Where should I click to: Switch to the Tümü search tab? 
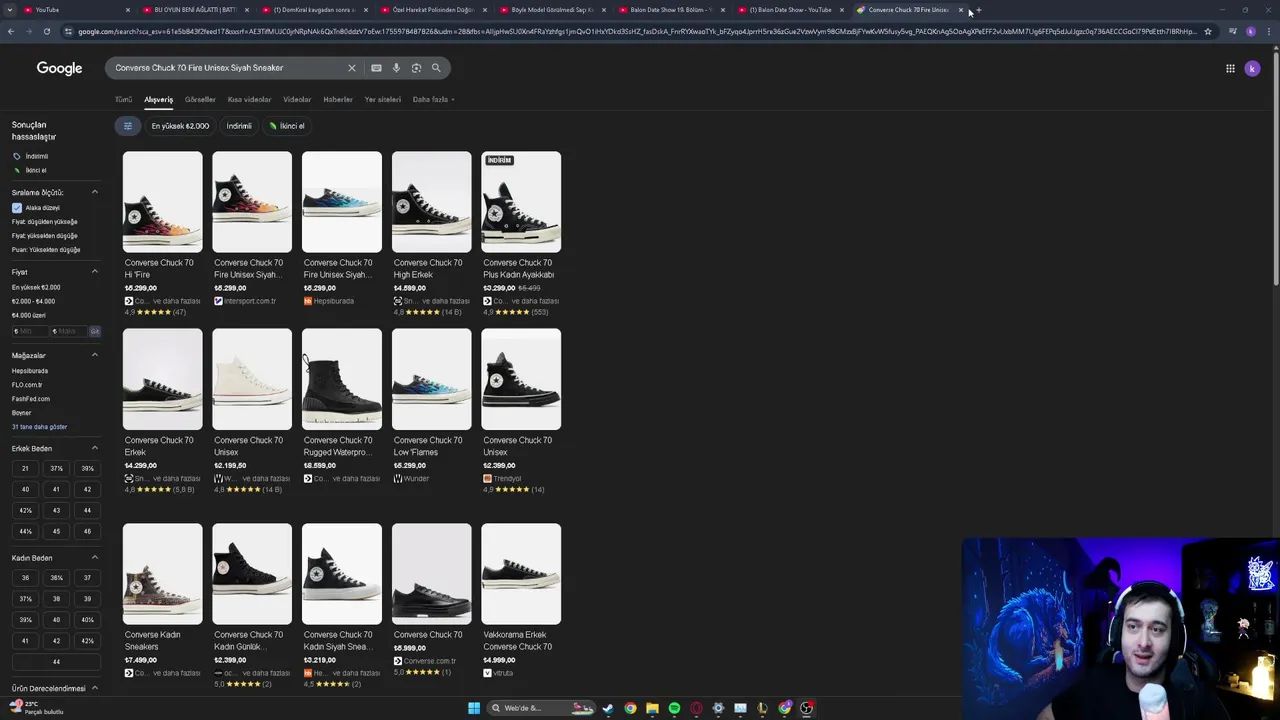[x=123, y=100]
